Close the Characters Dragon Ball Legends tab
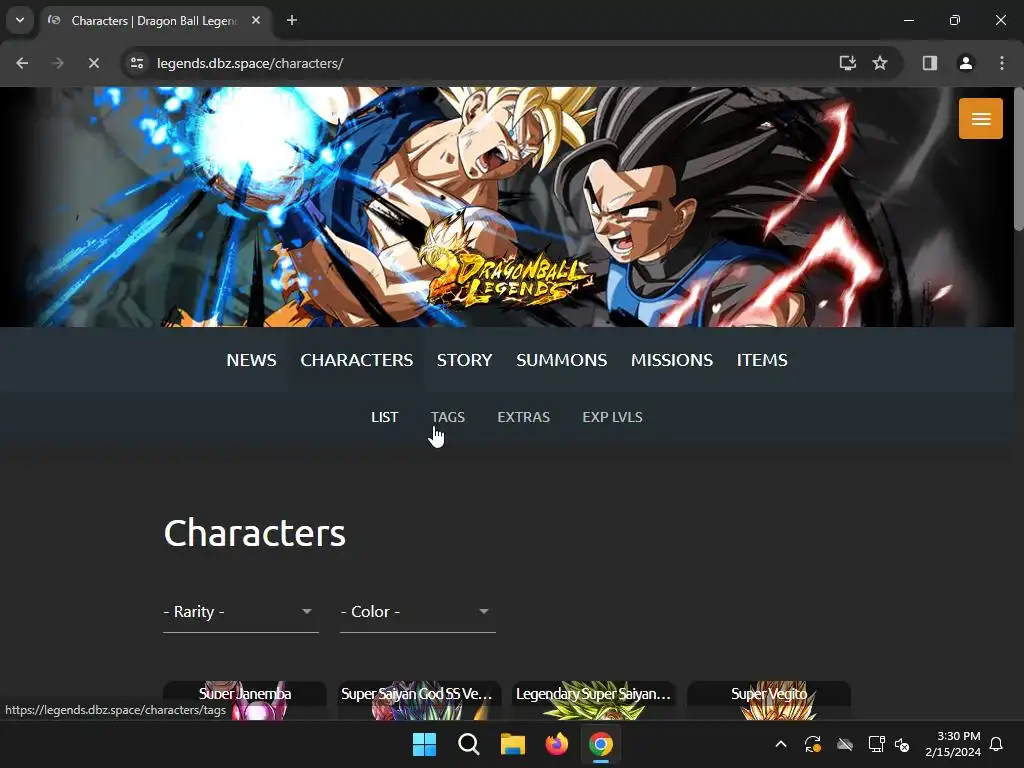Viewport: 1024px width, 768px height. pyautogui.click(x=256, y=20)
